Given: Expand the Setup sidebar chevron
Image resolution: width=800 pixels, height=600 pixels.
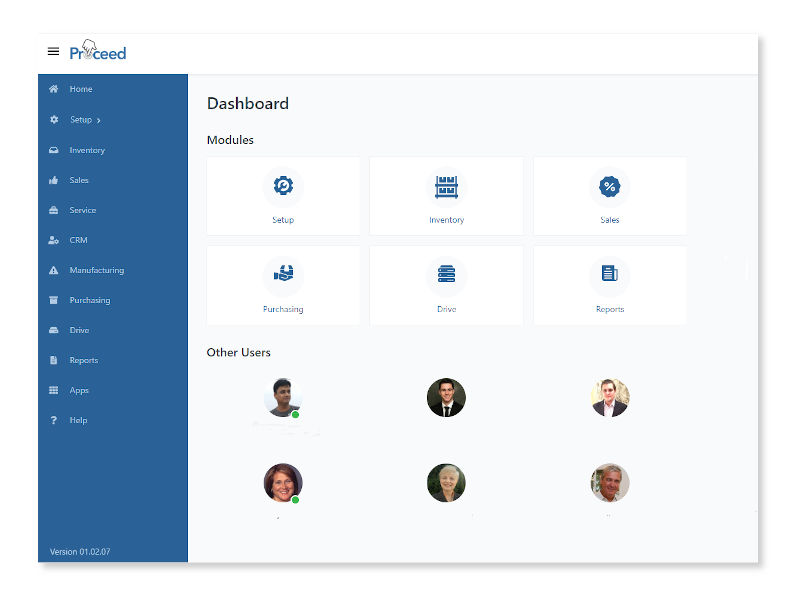Looking at the screenshot, I should [x=98, y=120].
